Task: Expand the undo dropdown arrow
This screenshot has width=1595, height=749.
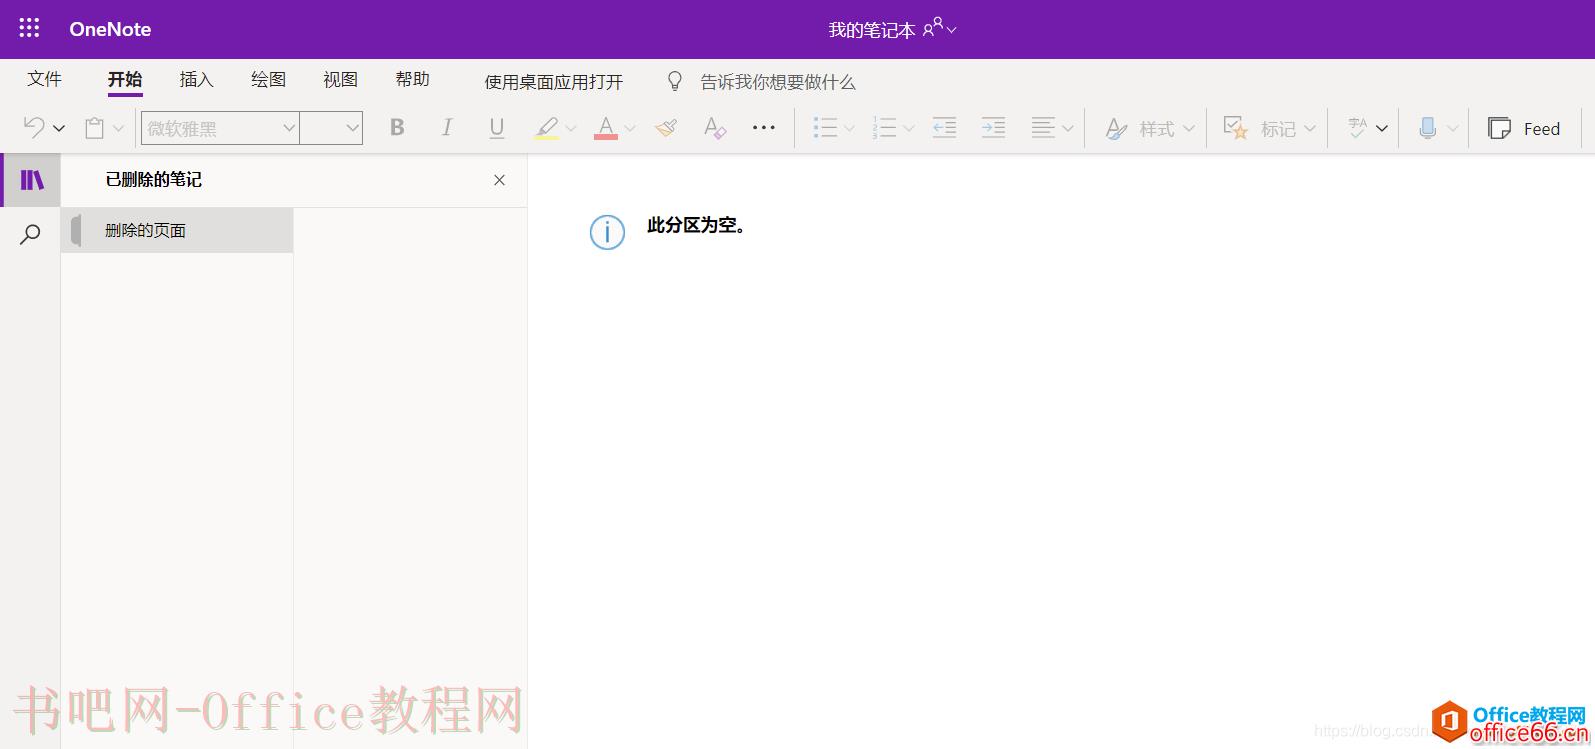Action: coord(59,128)
